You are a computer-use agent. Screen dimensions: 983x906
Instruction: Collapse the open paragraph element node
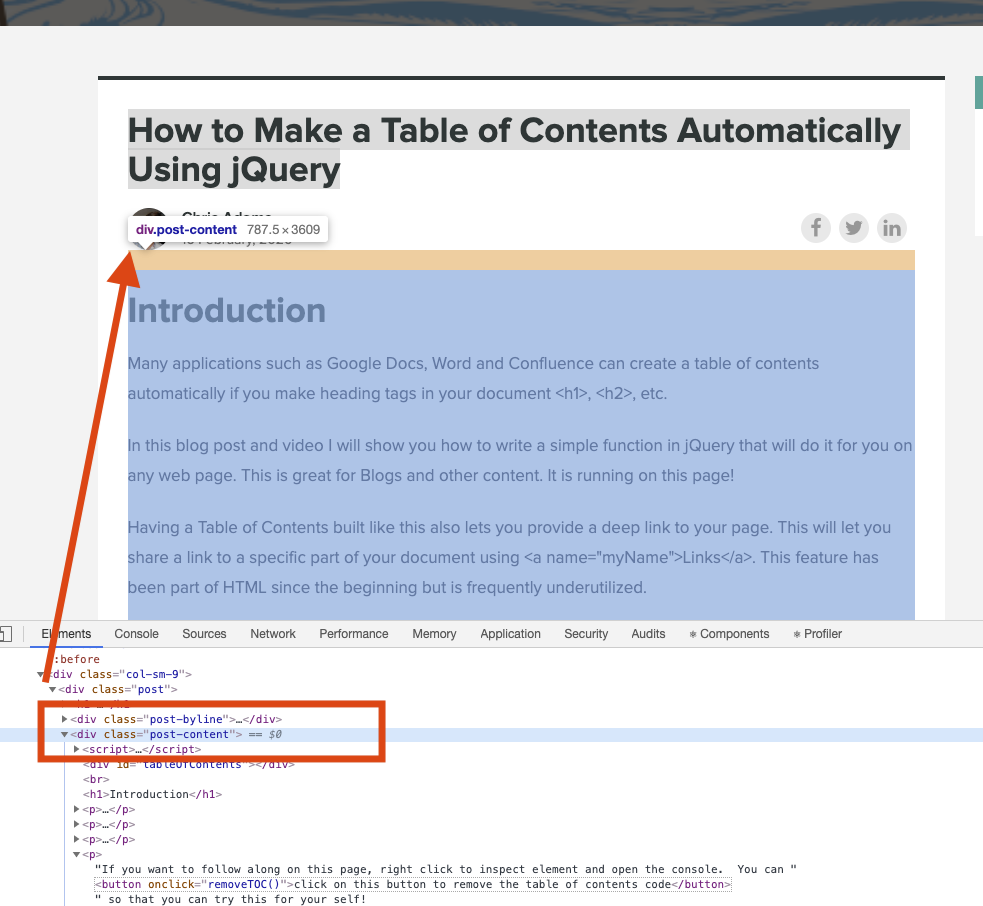click(x=76, y=855)
